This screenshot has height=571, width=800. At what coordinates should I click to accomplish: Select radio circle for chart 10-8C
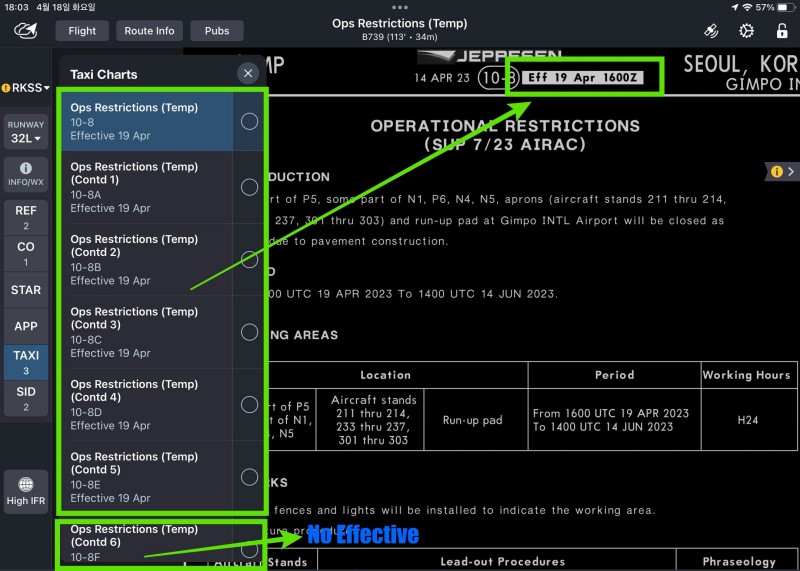(x=249, y=332)
